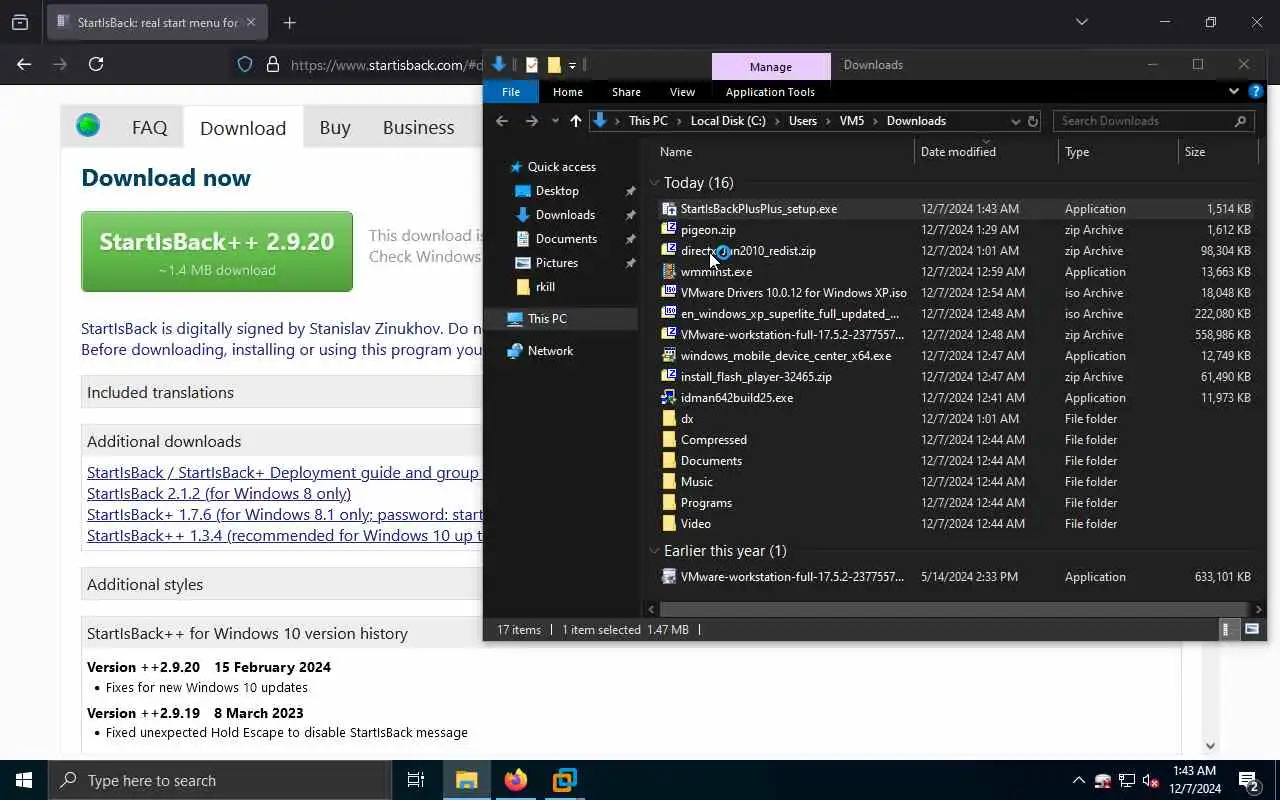Switch to the Home ribbon tab

point(568,92)
